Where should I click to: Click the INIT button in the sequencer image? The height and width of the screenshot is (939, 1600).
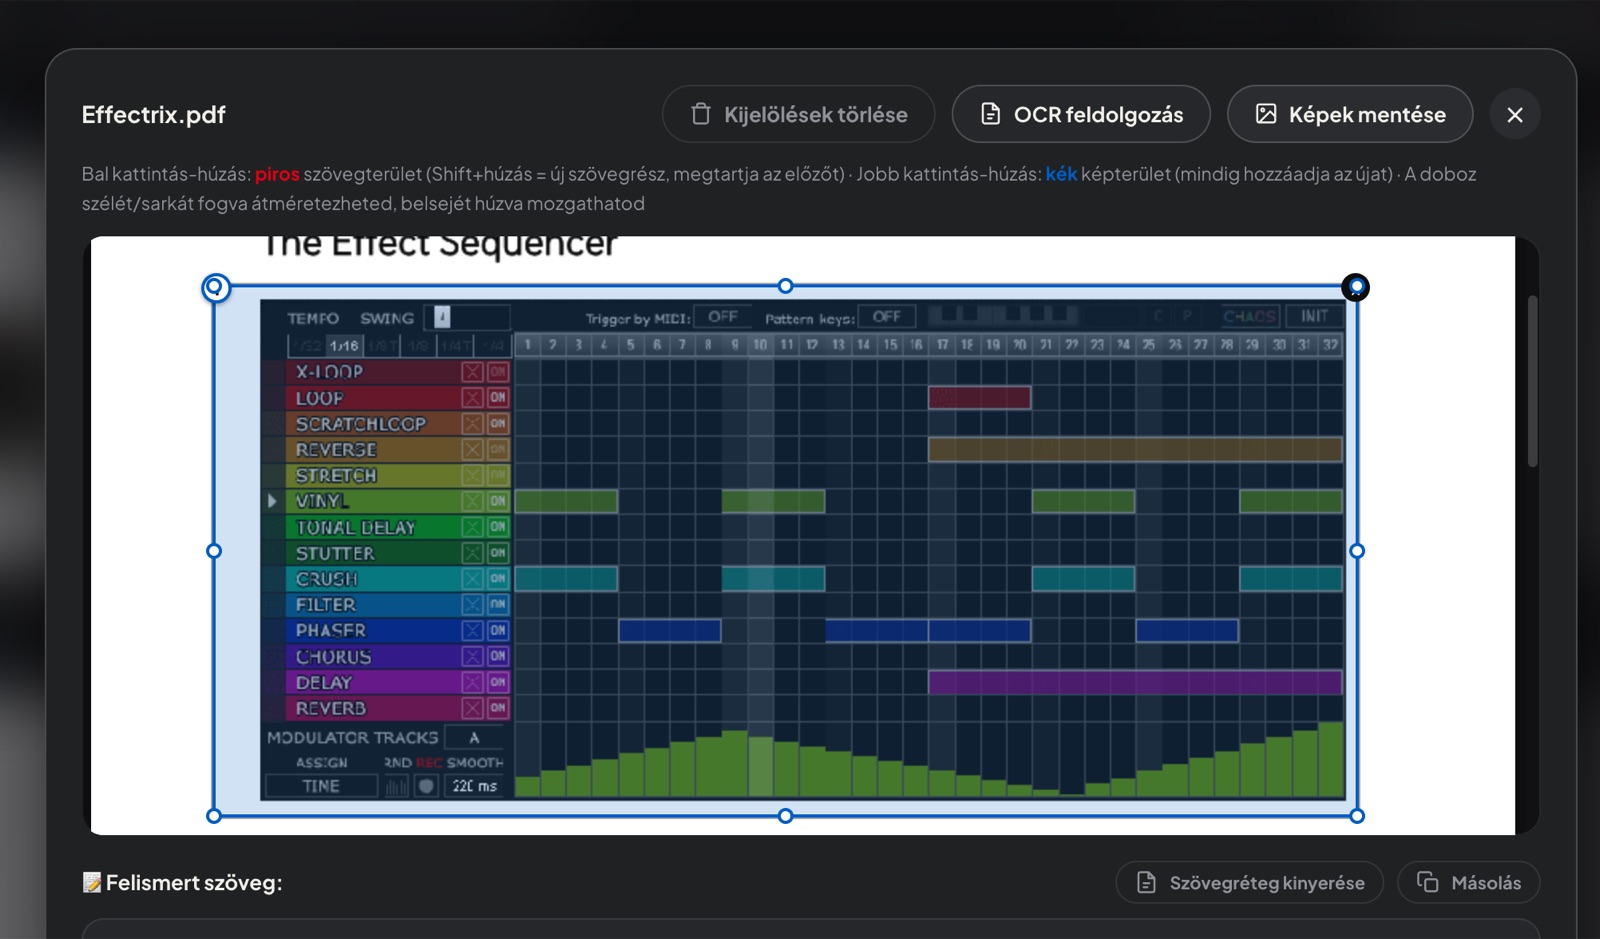pos(1314,316)
